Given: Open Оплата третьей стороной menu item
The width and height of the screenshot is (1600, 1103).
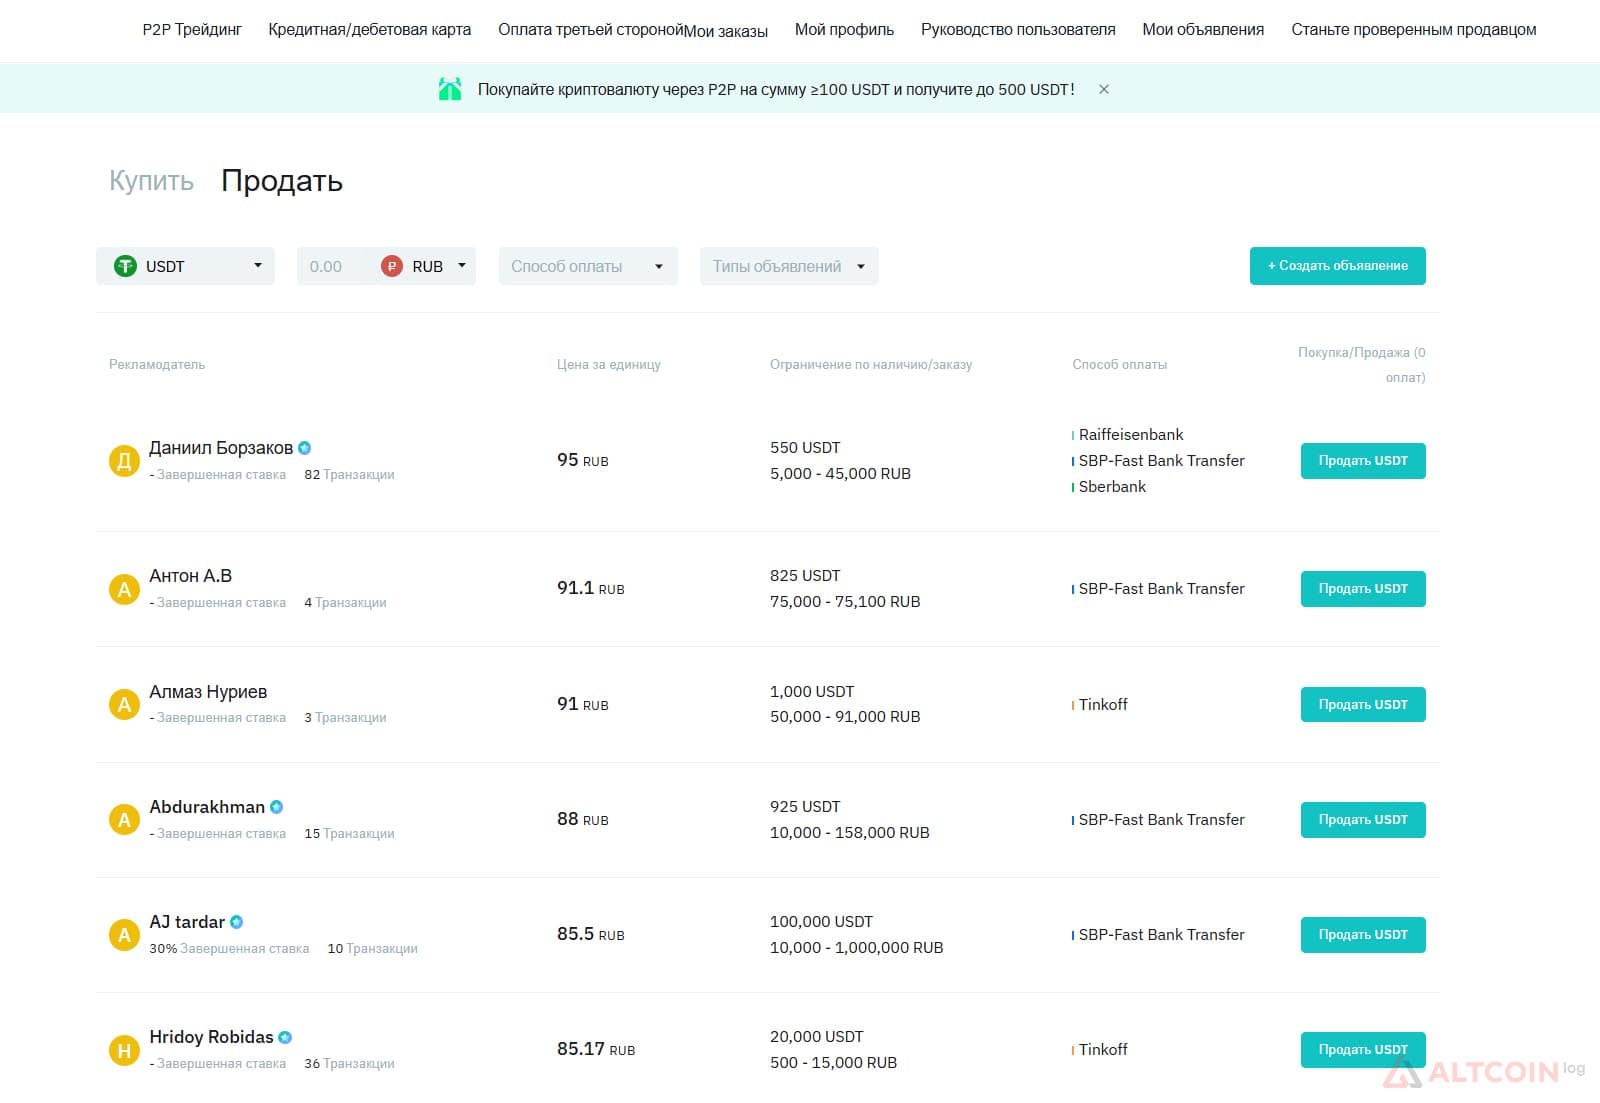Looking at the screenshot, I should (x=590, y=30).
